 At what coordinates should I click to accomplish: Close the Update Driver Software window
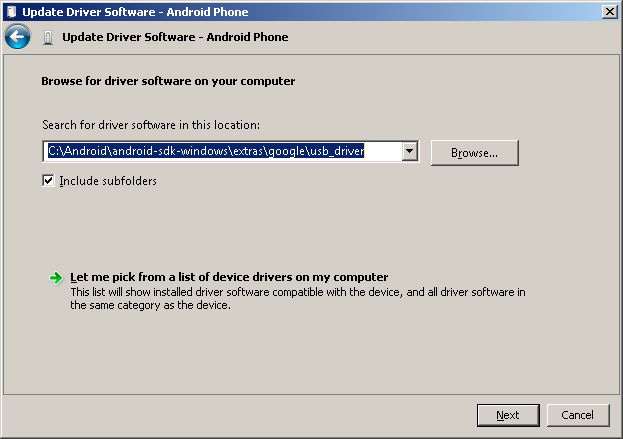(608, 11)
